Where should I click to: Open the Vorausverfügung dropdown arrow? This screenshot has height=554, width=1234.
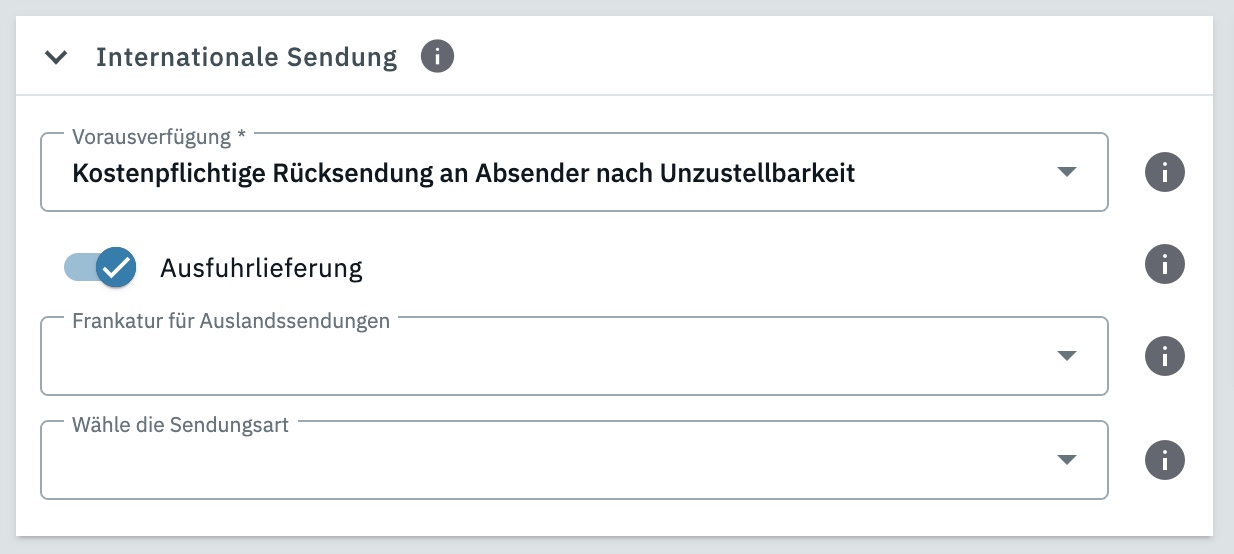coord(1067,172)
